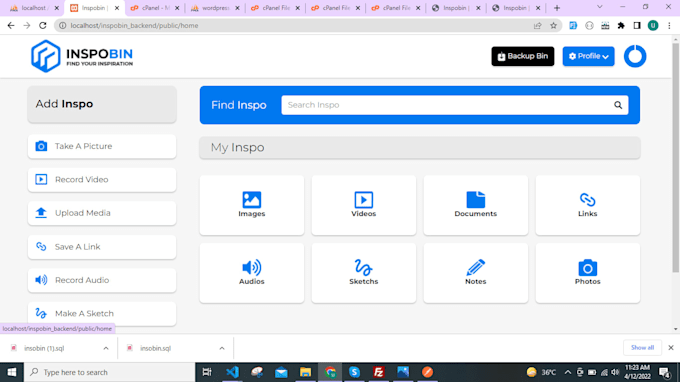Go back in browser history
The height and width of the screenshot is (382, 680).
(11, 26)
